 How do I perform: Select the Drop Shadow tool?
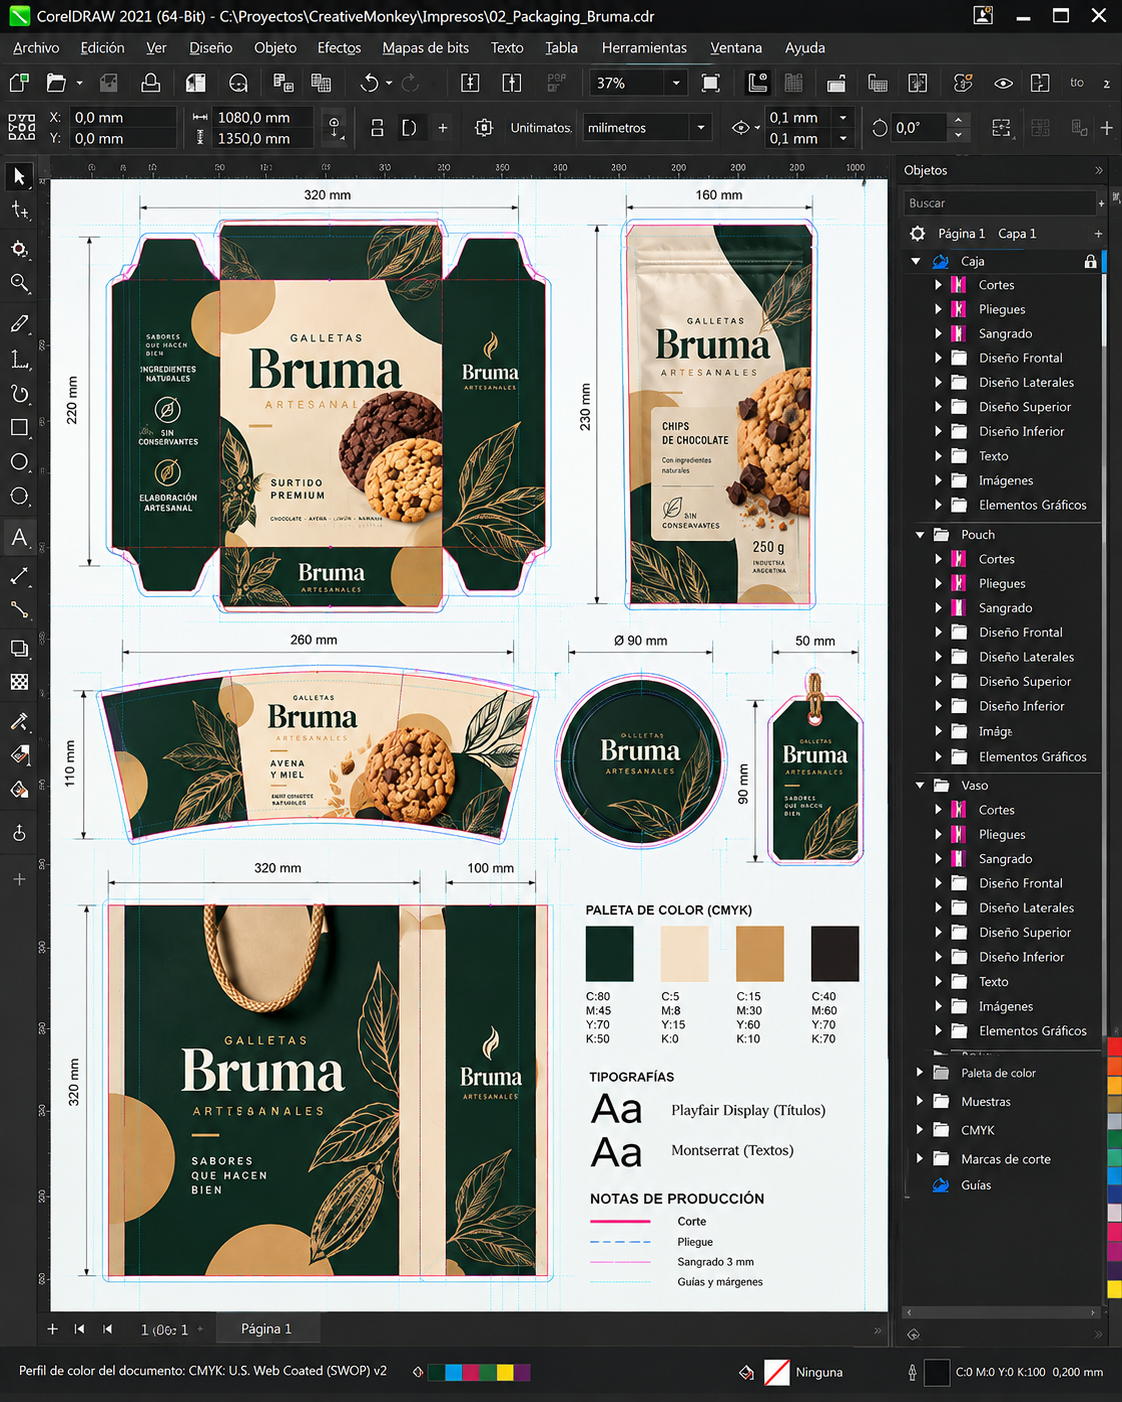tap(19, 648)
